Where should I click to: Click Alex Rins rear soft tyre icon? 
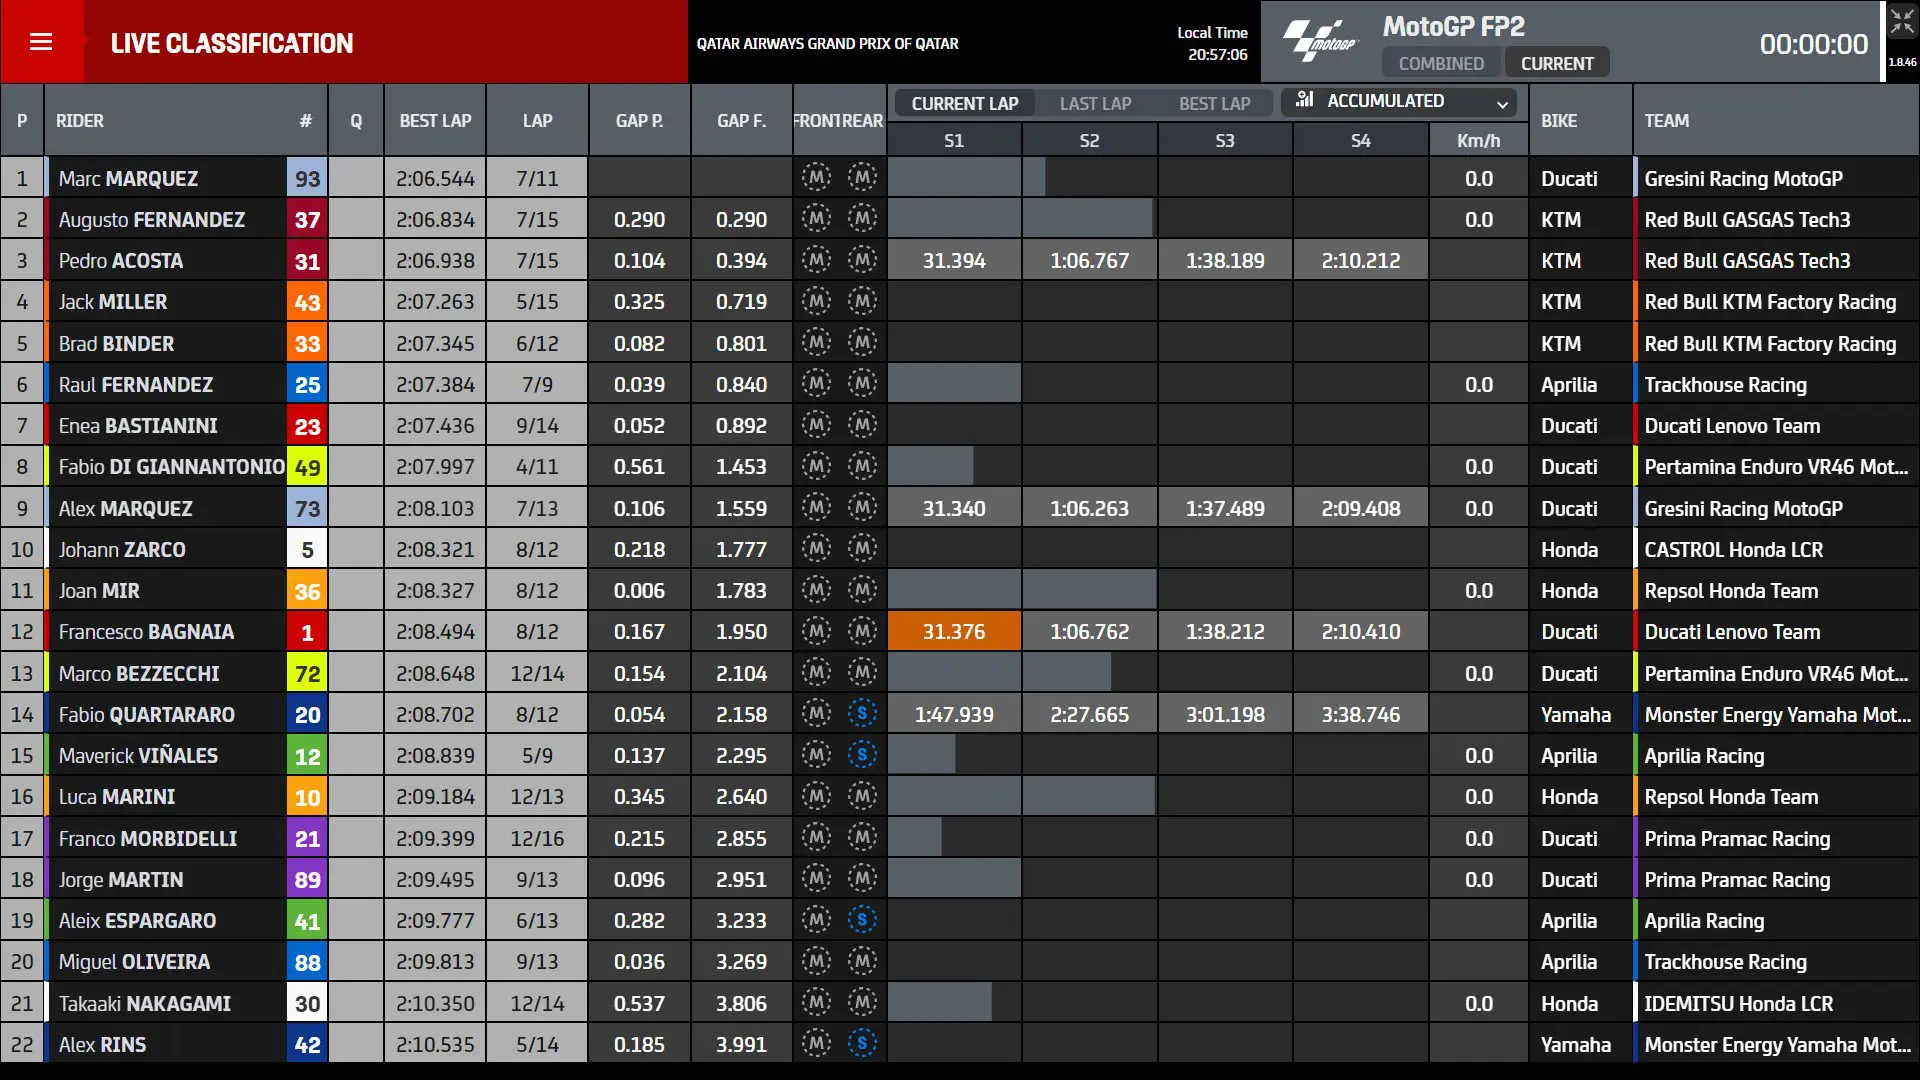click(x=862, y=1044)
